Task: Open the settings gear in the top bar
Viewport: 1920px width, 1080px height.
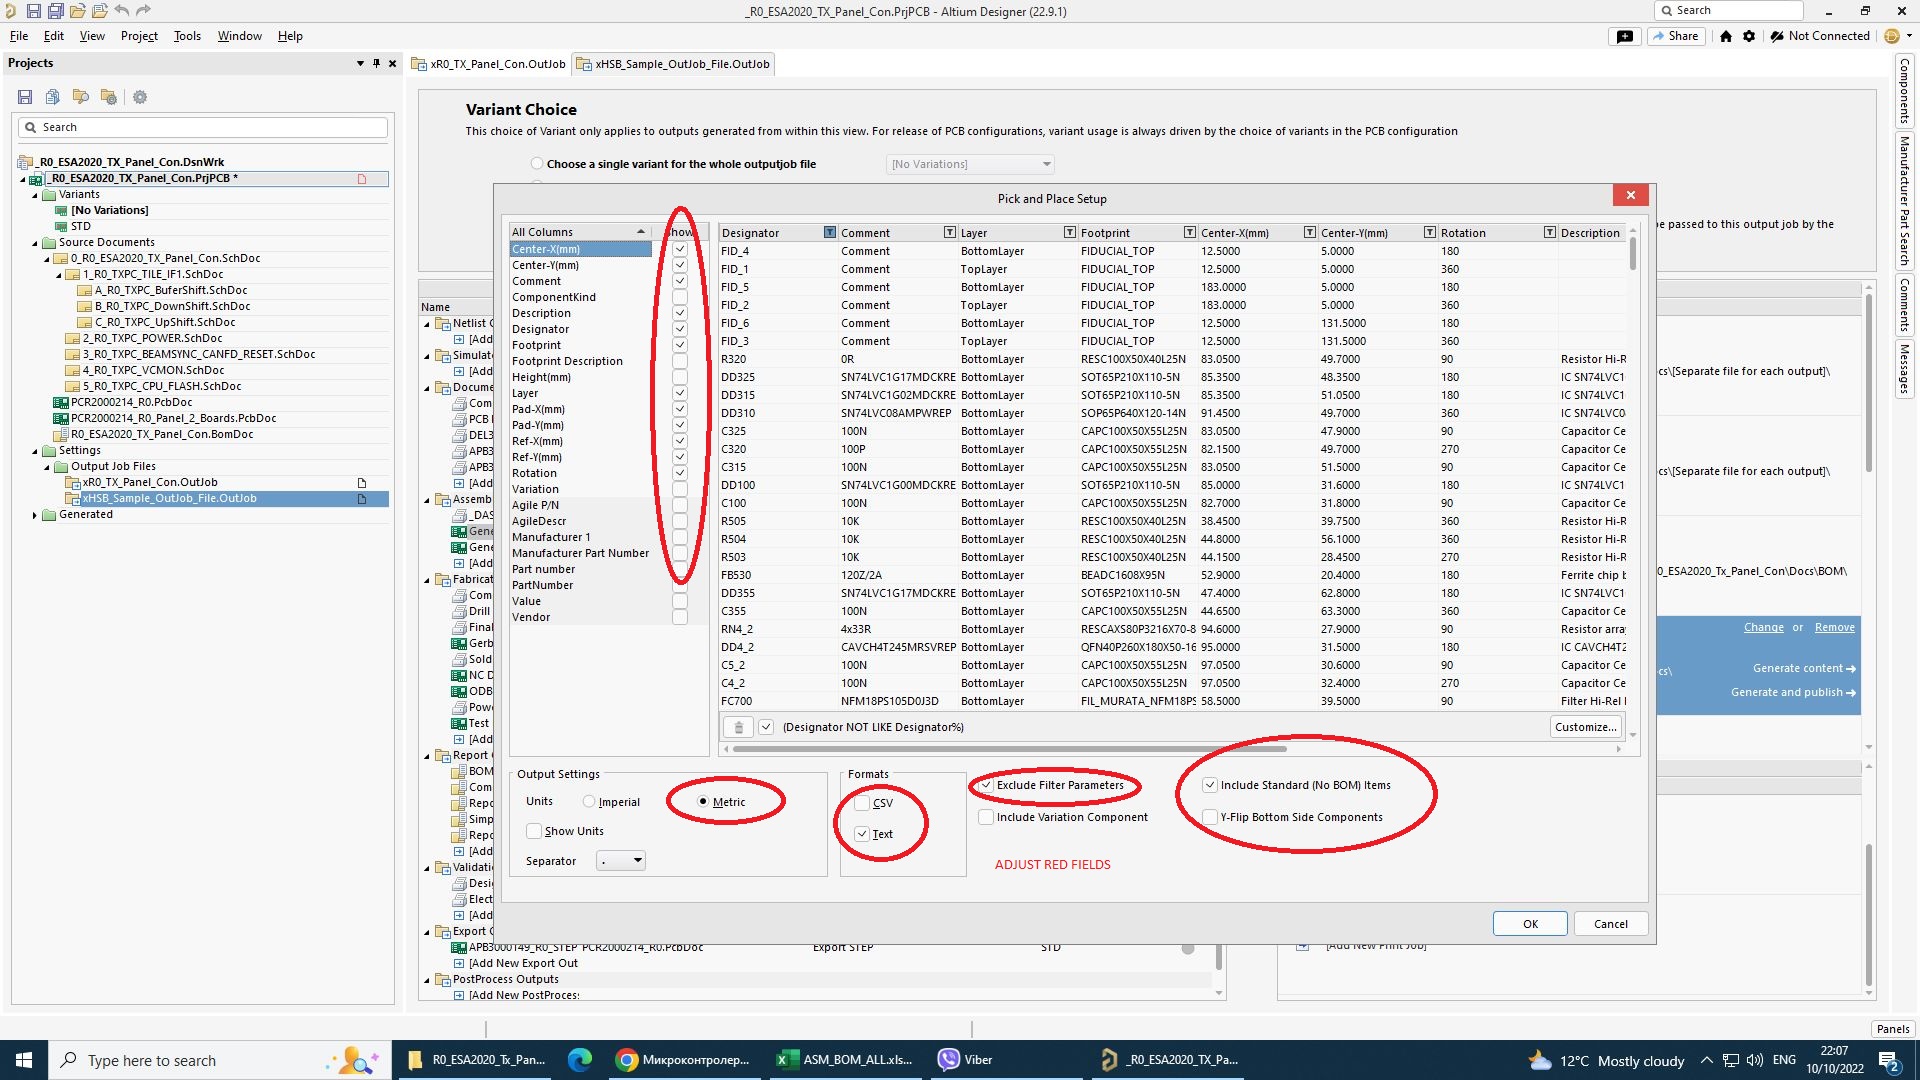Action: click(x=1748, y=36)
